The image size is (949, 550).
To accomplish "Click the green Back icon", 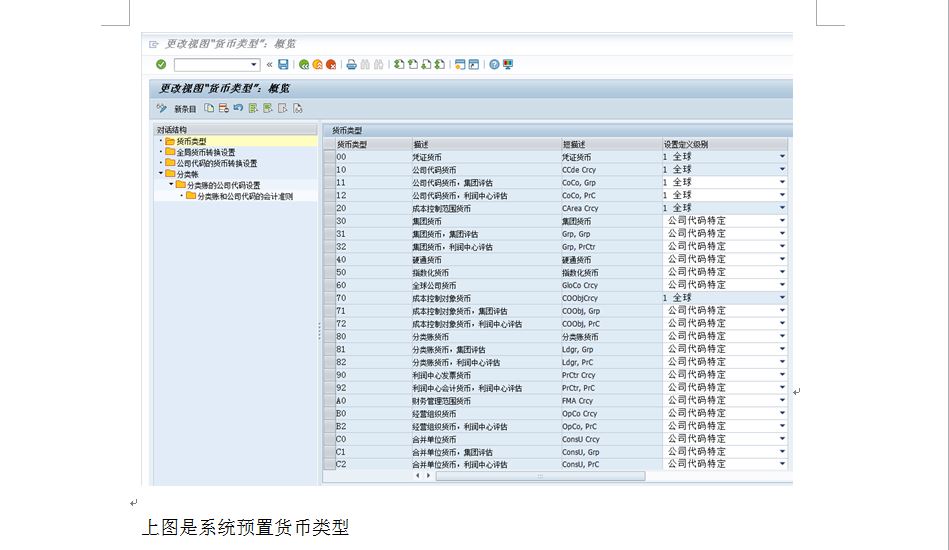I will (x=304, y=64).
